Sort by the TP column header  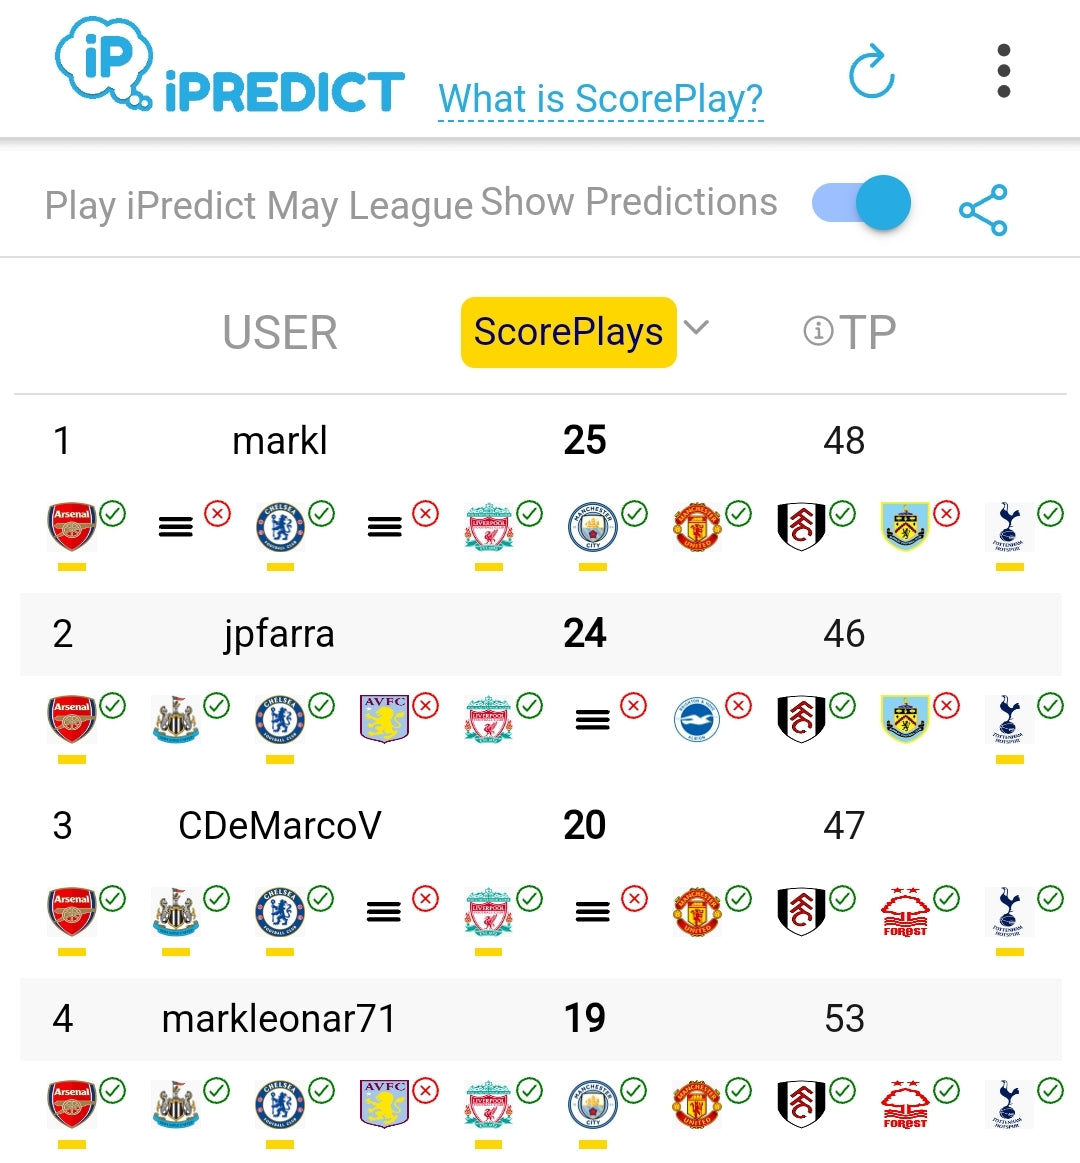(x=867, y=332)
